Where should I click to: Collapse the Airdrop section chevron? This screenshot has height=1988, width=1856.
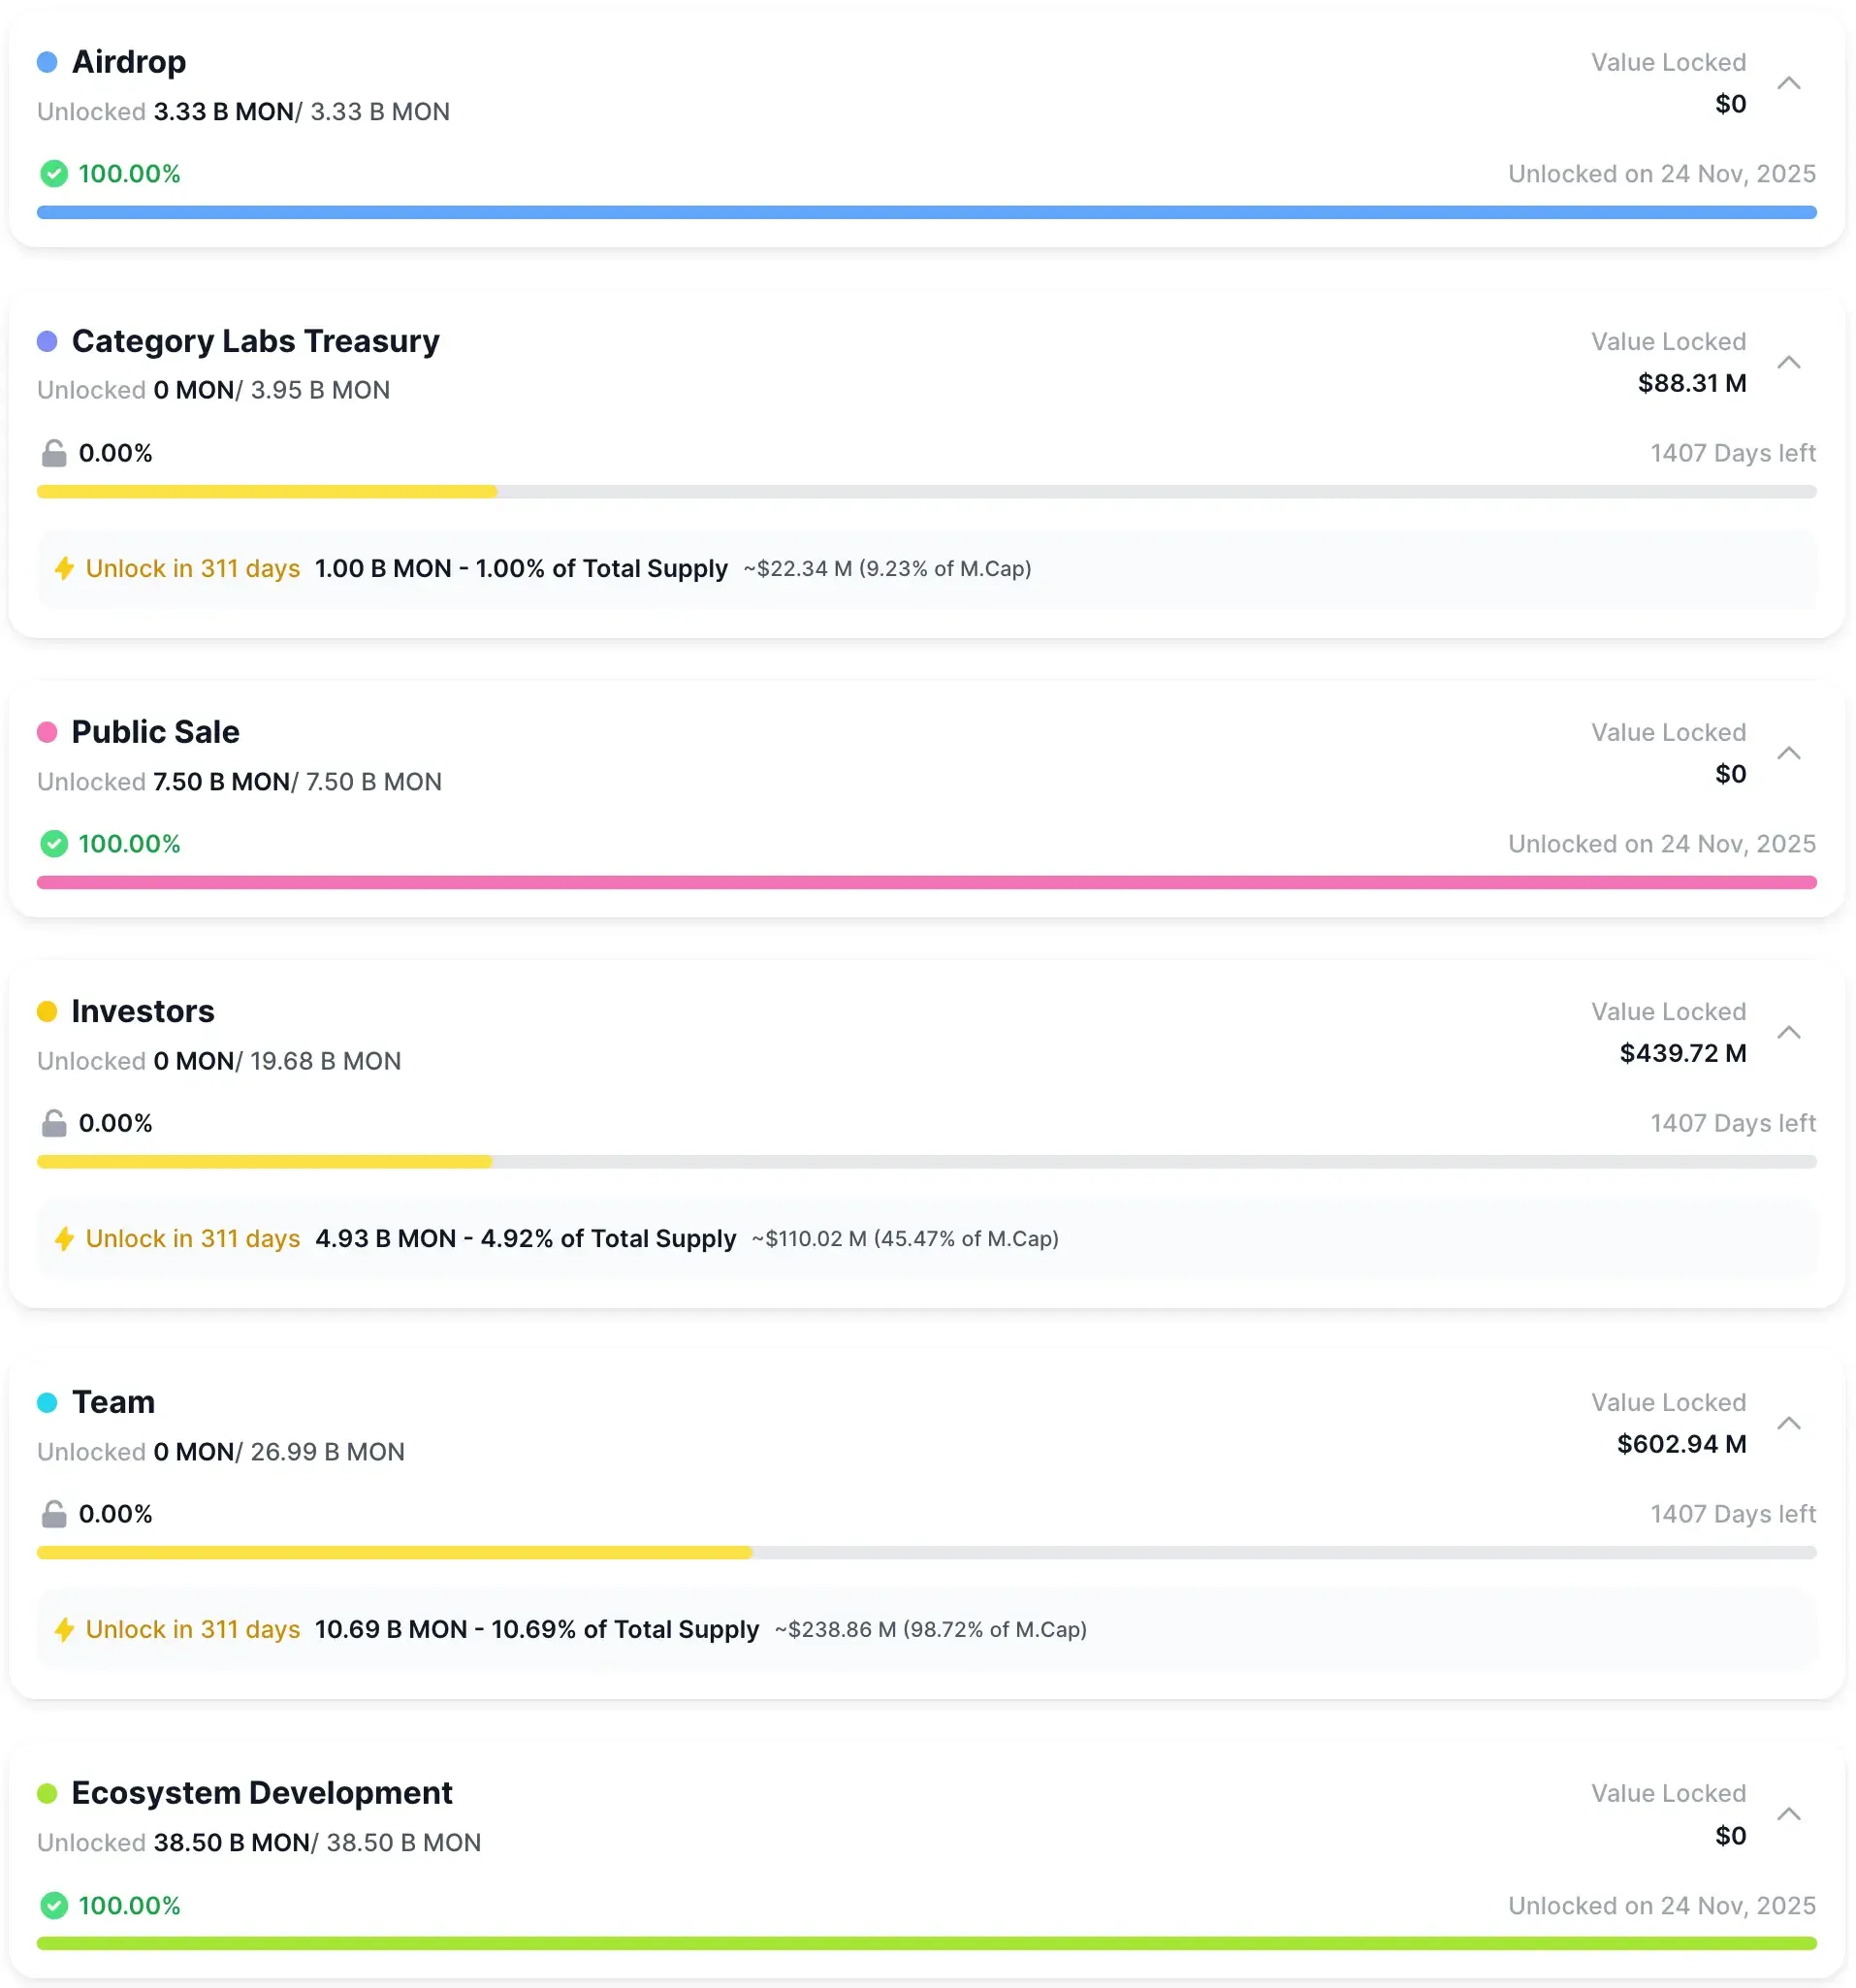point(1788,83)
